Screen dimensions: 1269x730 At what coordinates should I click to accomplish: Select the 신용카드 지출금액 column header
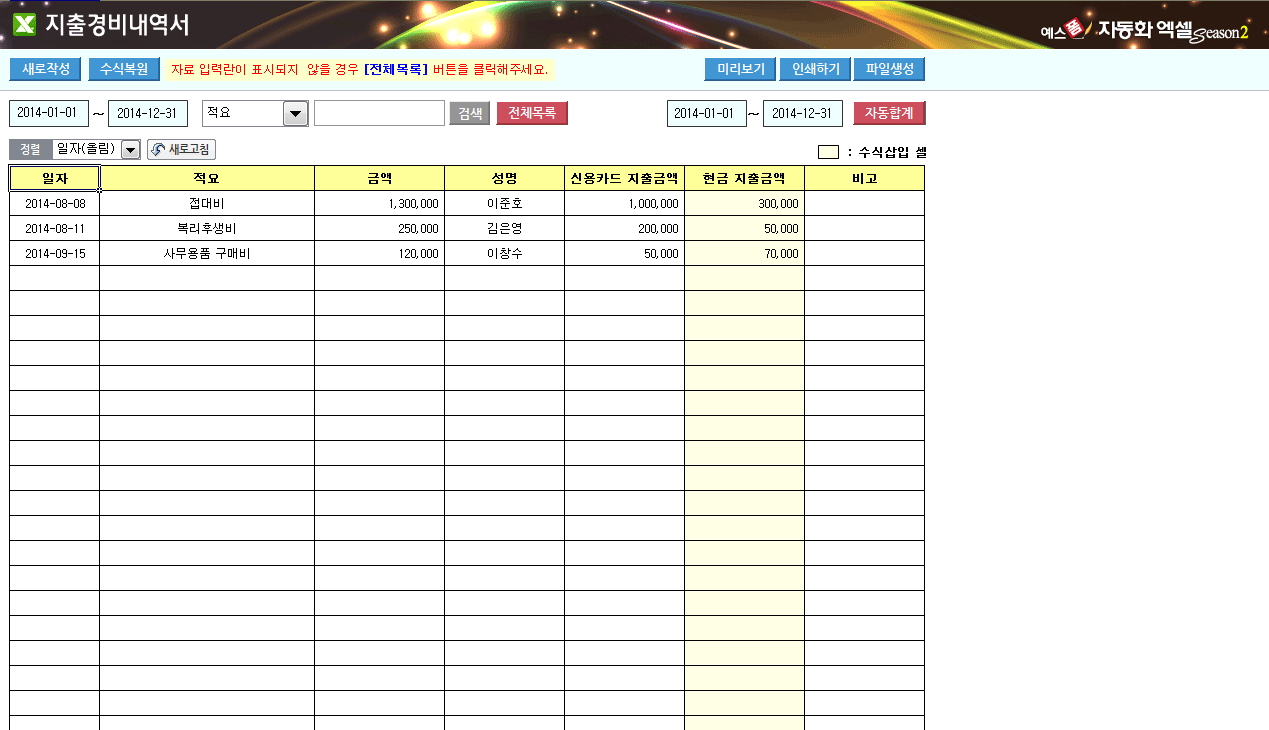tap(624, 178)
